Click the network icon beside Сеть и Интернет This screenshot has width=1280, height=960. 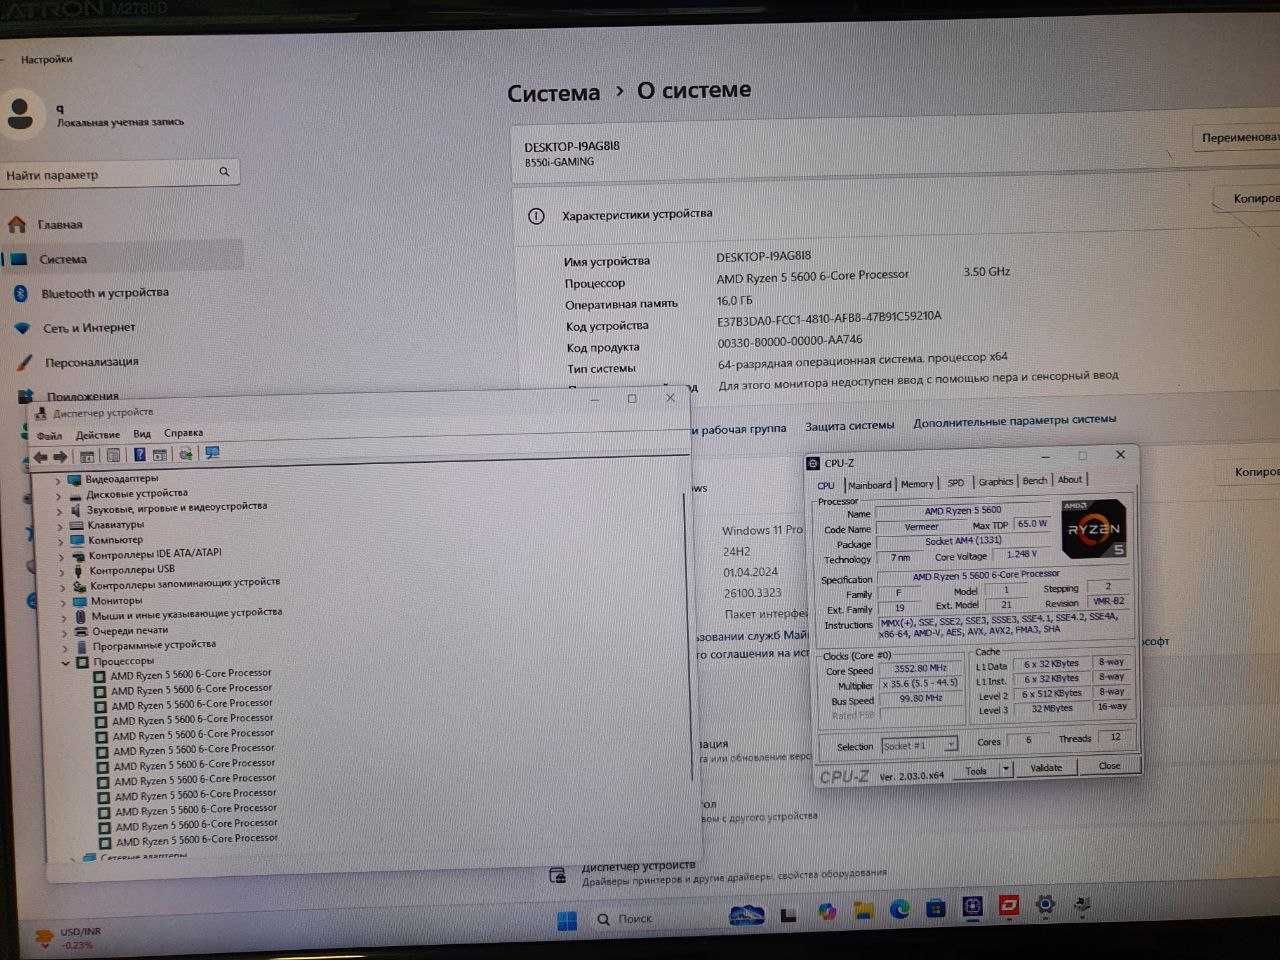point(22,328)
